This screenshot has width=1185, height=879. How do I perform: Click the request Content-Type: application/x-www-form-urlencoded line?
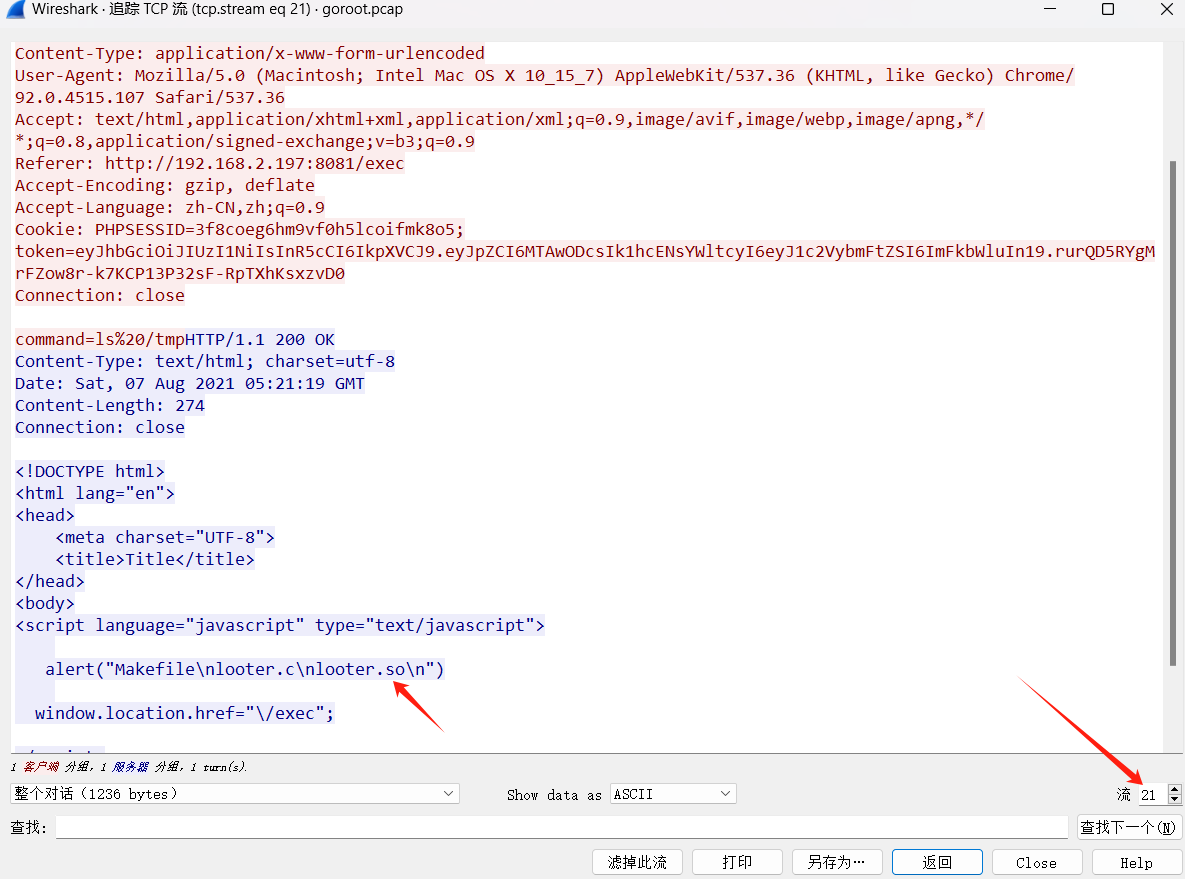(x=250, y=54)
